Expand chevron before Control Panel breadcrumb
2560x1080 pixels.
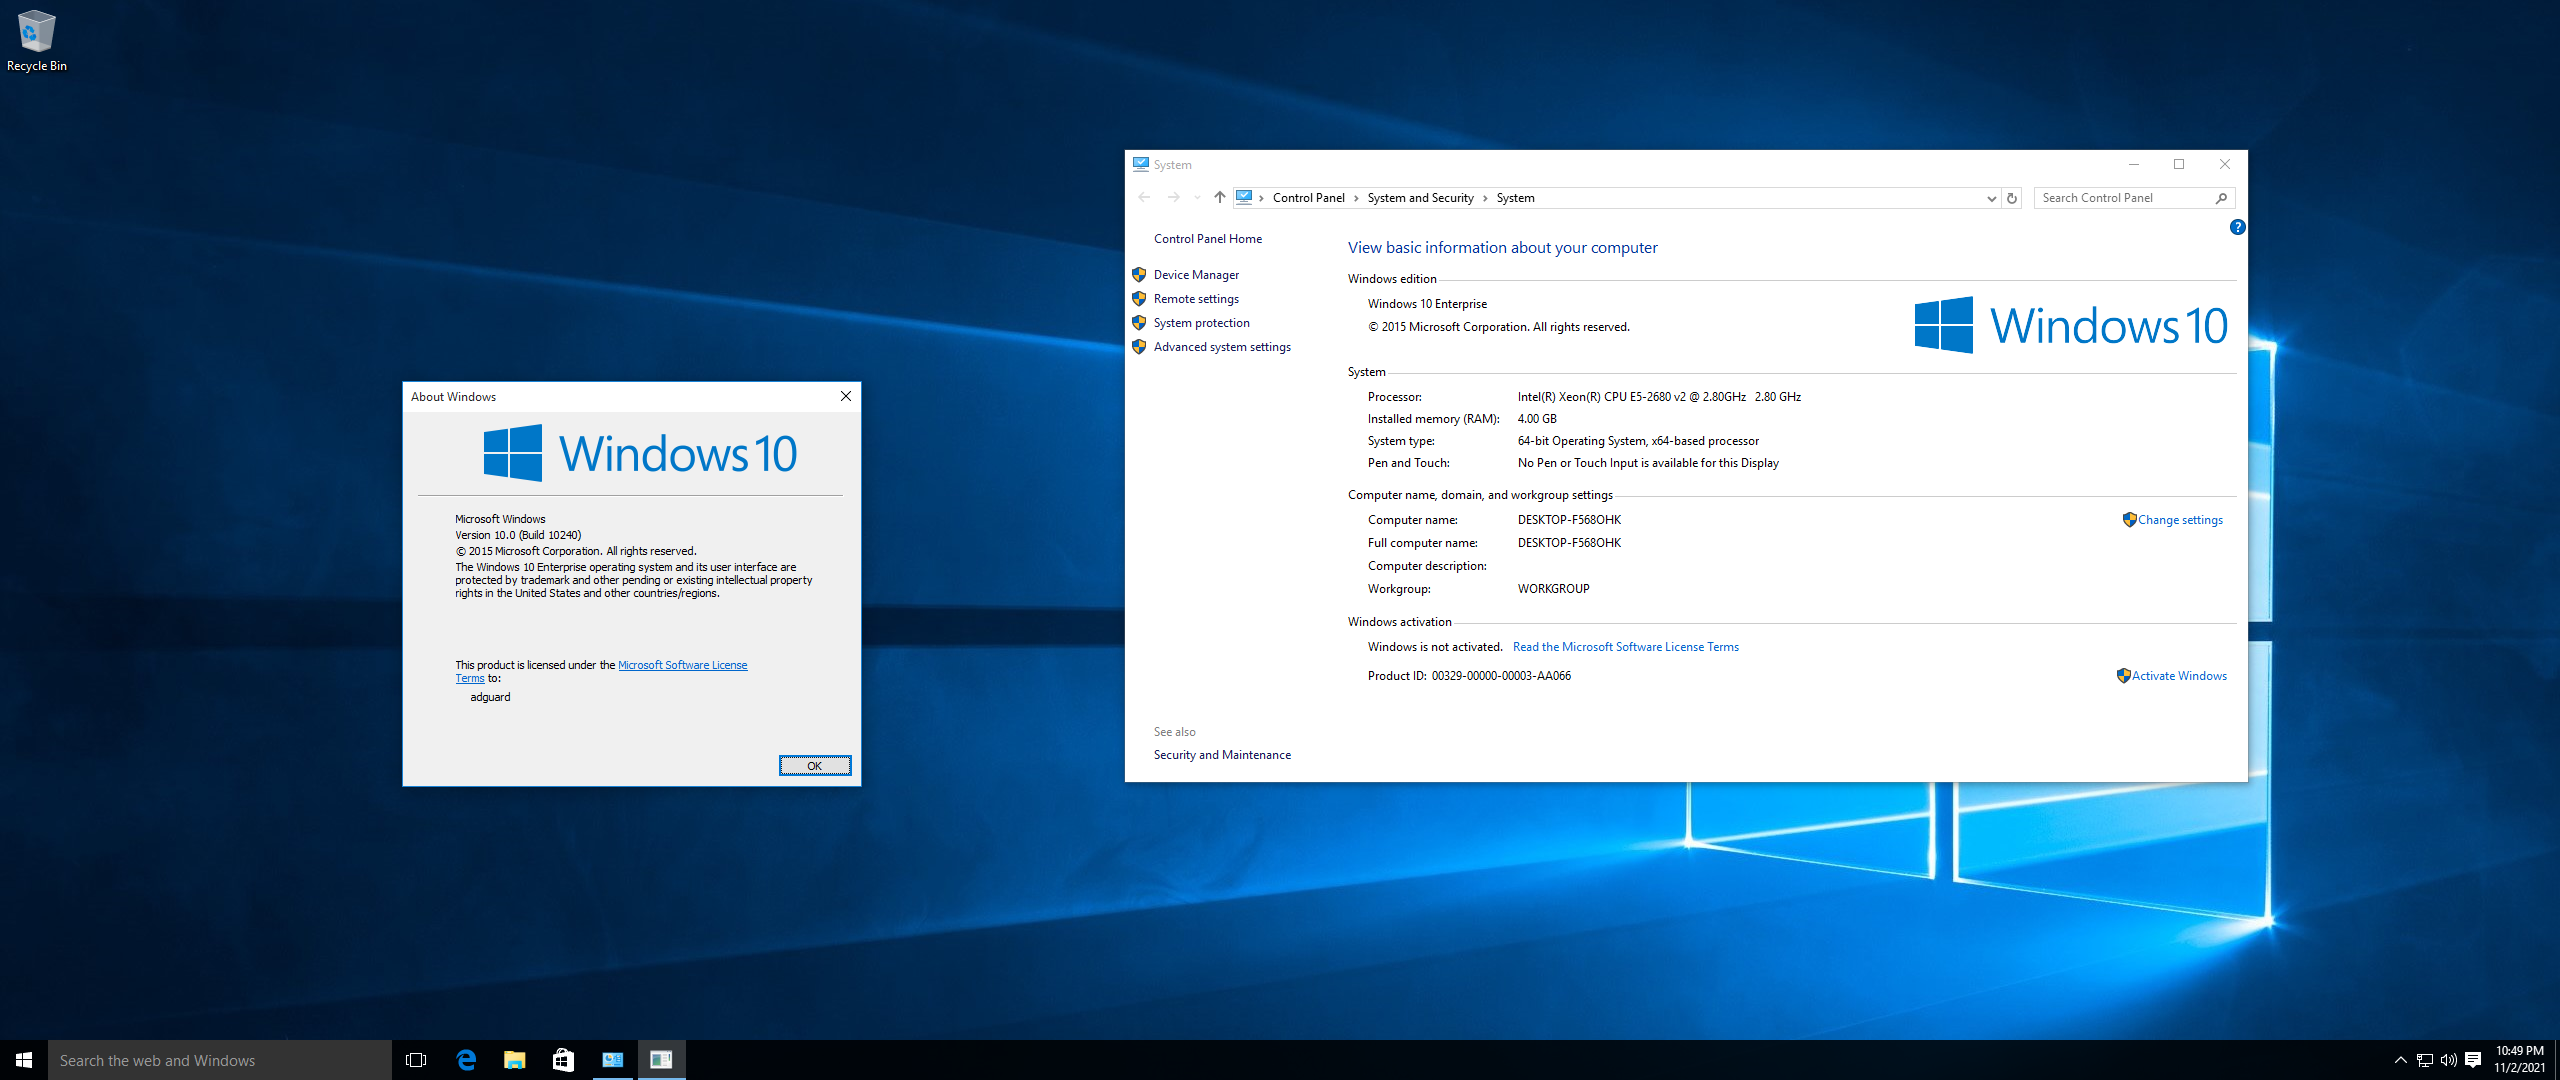(x=1262, y=198)
